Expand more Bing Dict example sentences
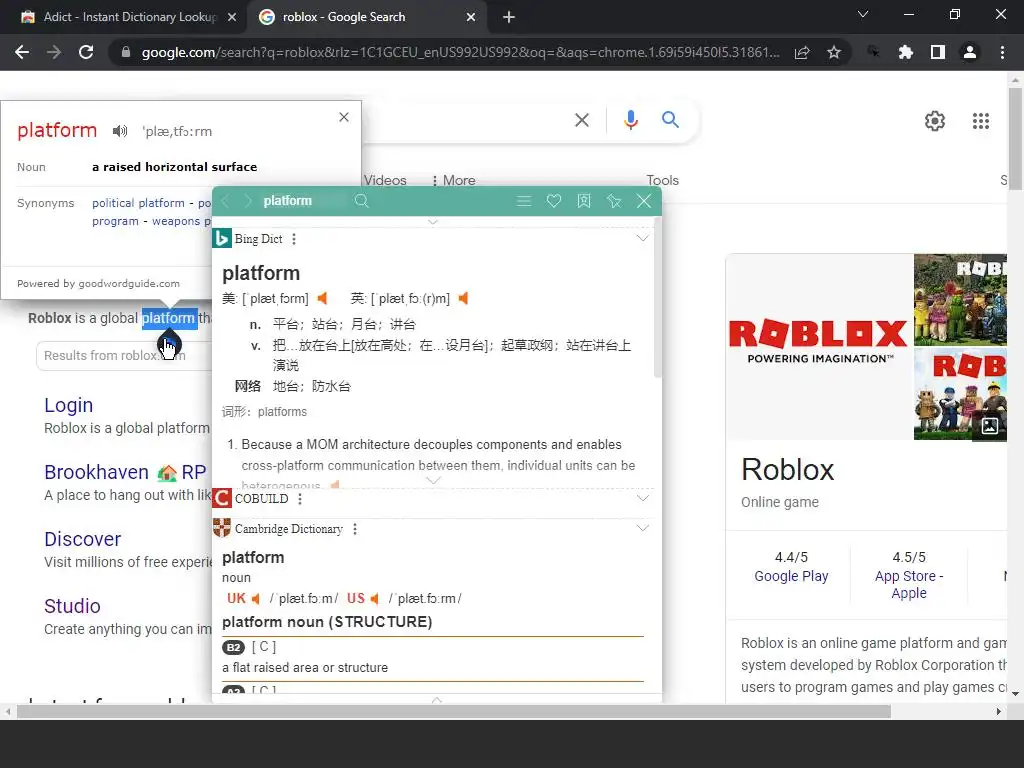Viewport: 1024px width, 768px height. [x=433, y=481]
